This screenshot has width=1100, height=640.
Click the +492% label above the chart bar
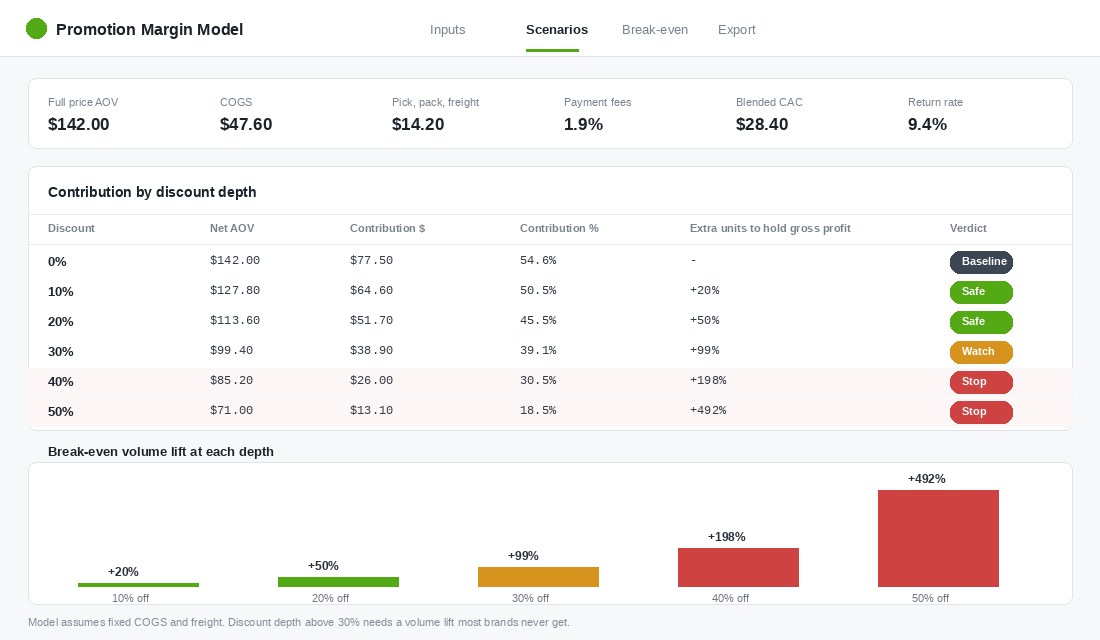[x=927, y=479]
